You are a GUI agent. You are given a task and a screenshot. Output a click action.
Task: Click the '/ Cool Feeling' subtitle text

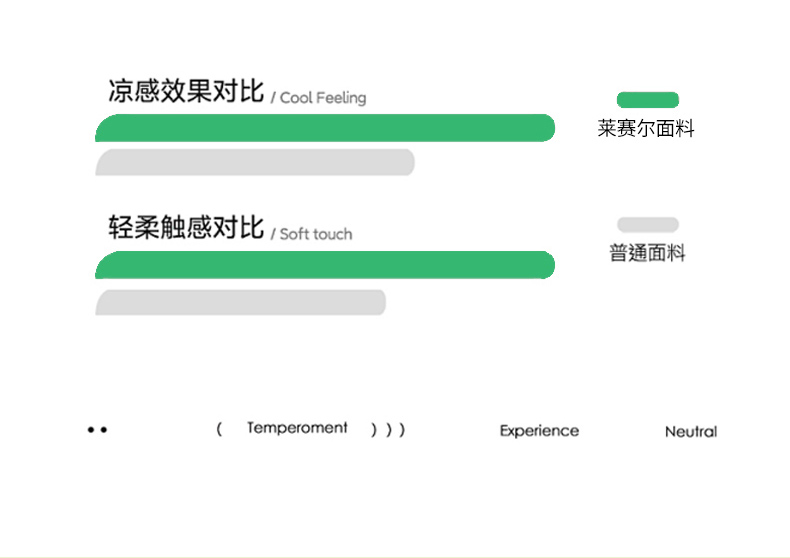(x=319, y=98)
